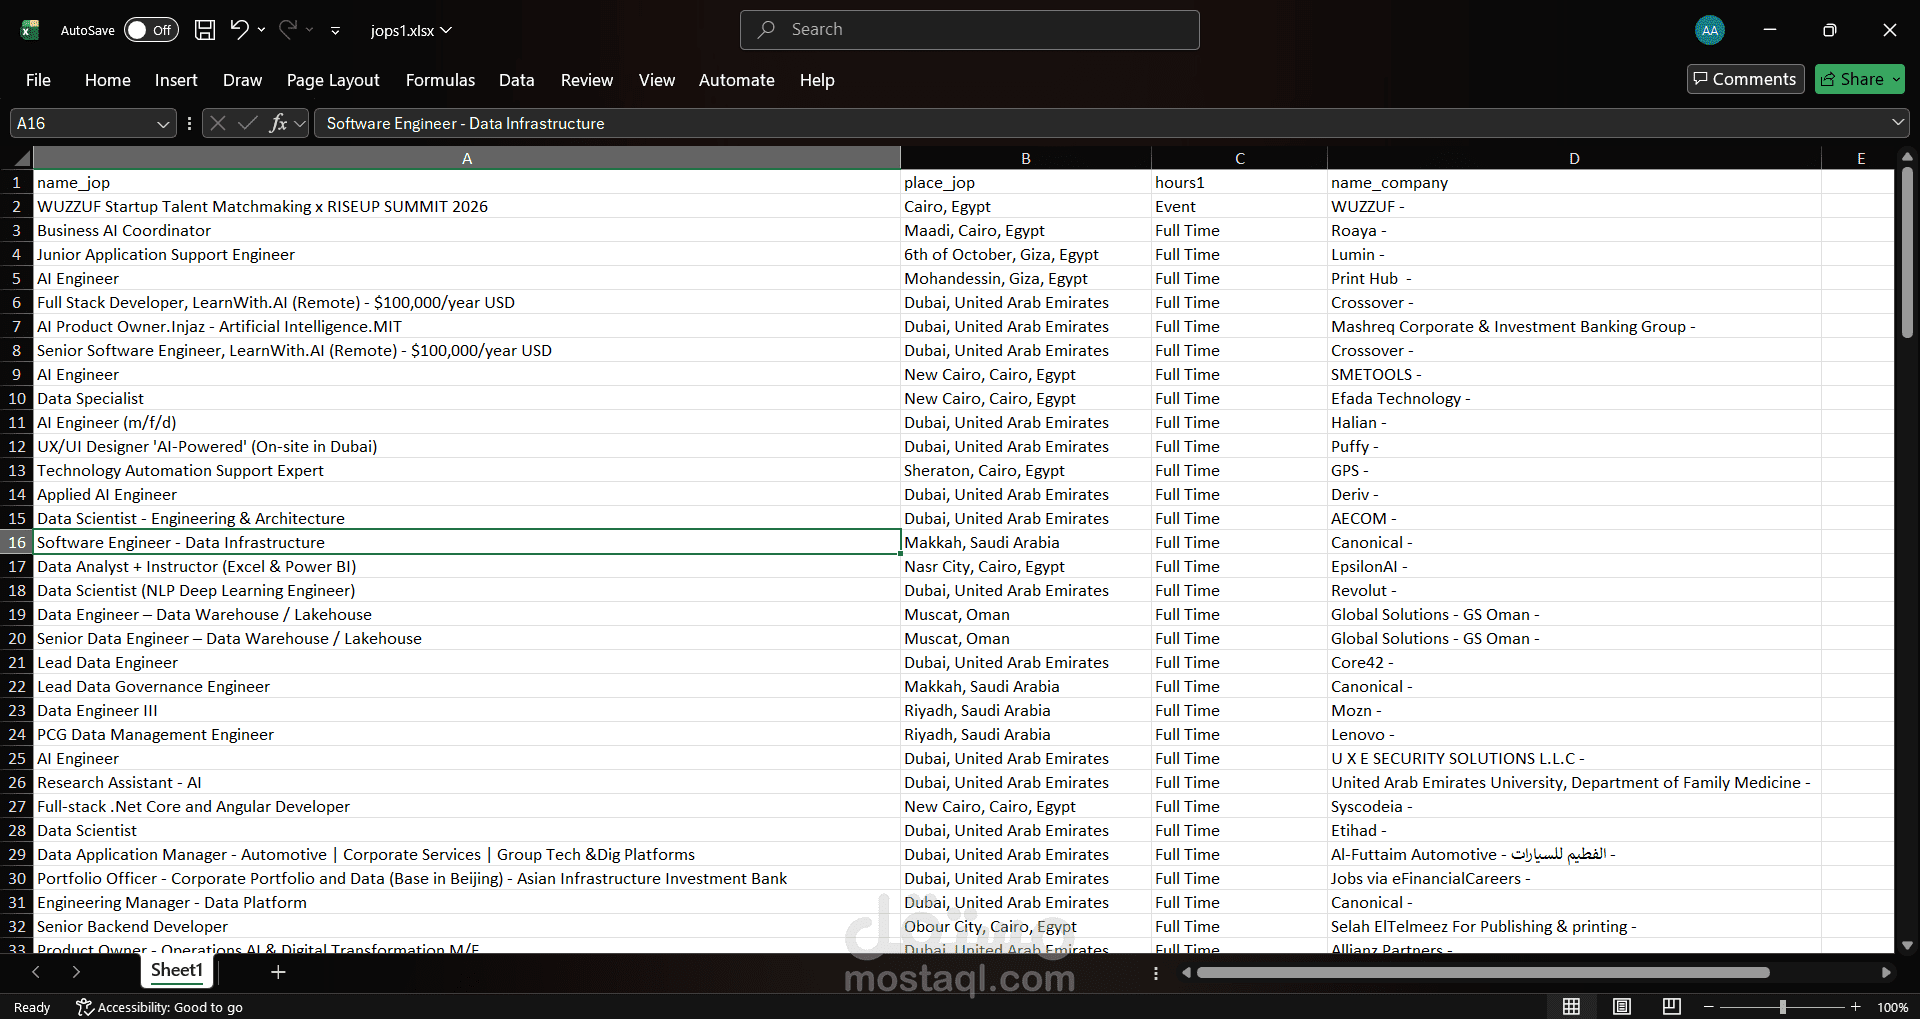Screen dimensions: 1920x1019
Task: Select column A header
Action: click(x=467, y=158)
